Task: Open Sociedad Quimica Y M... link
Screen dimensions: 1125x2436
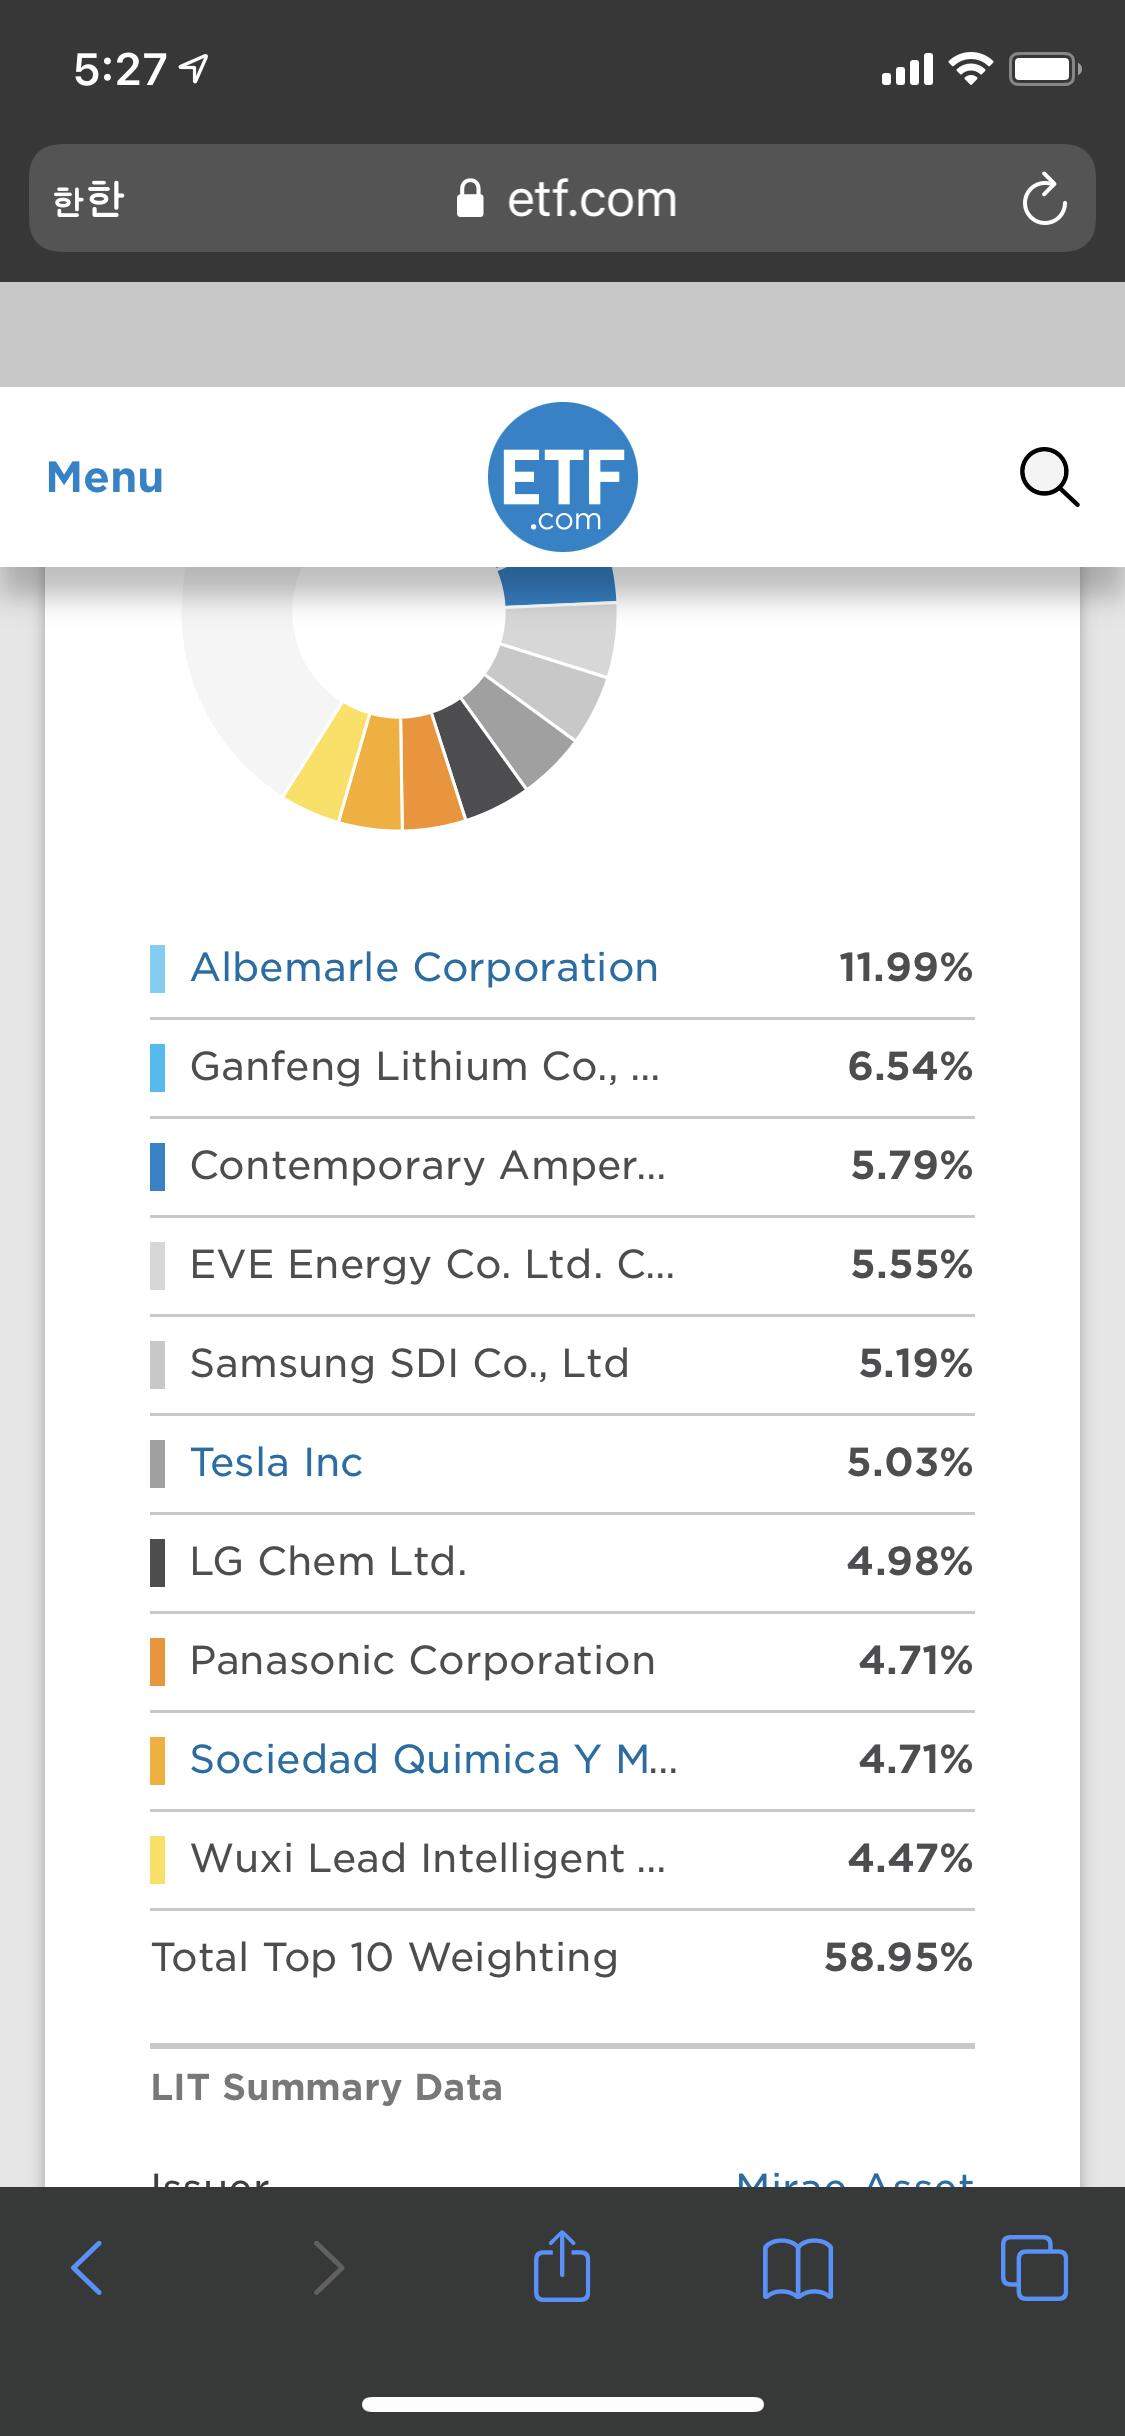Action: (x=433, y=1760)
